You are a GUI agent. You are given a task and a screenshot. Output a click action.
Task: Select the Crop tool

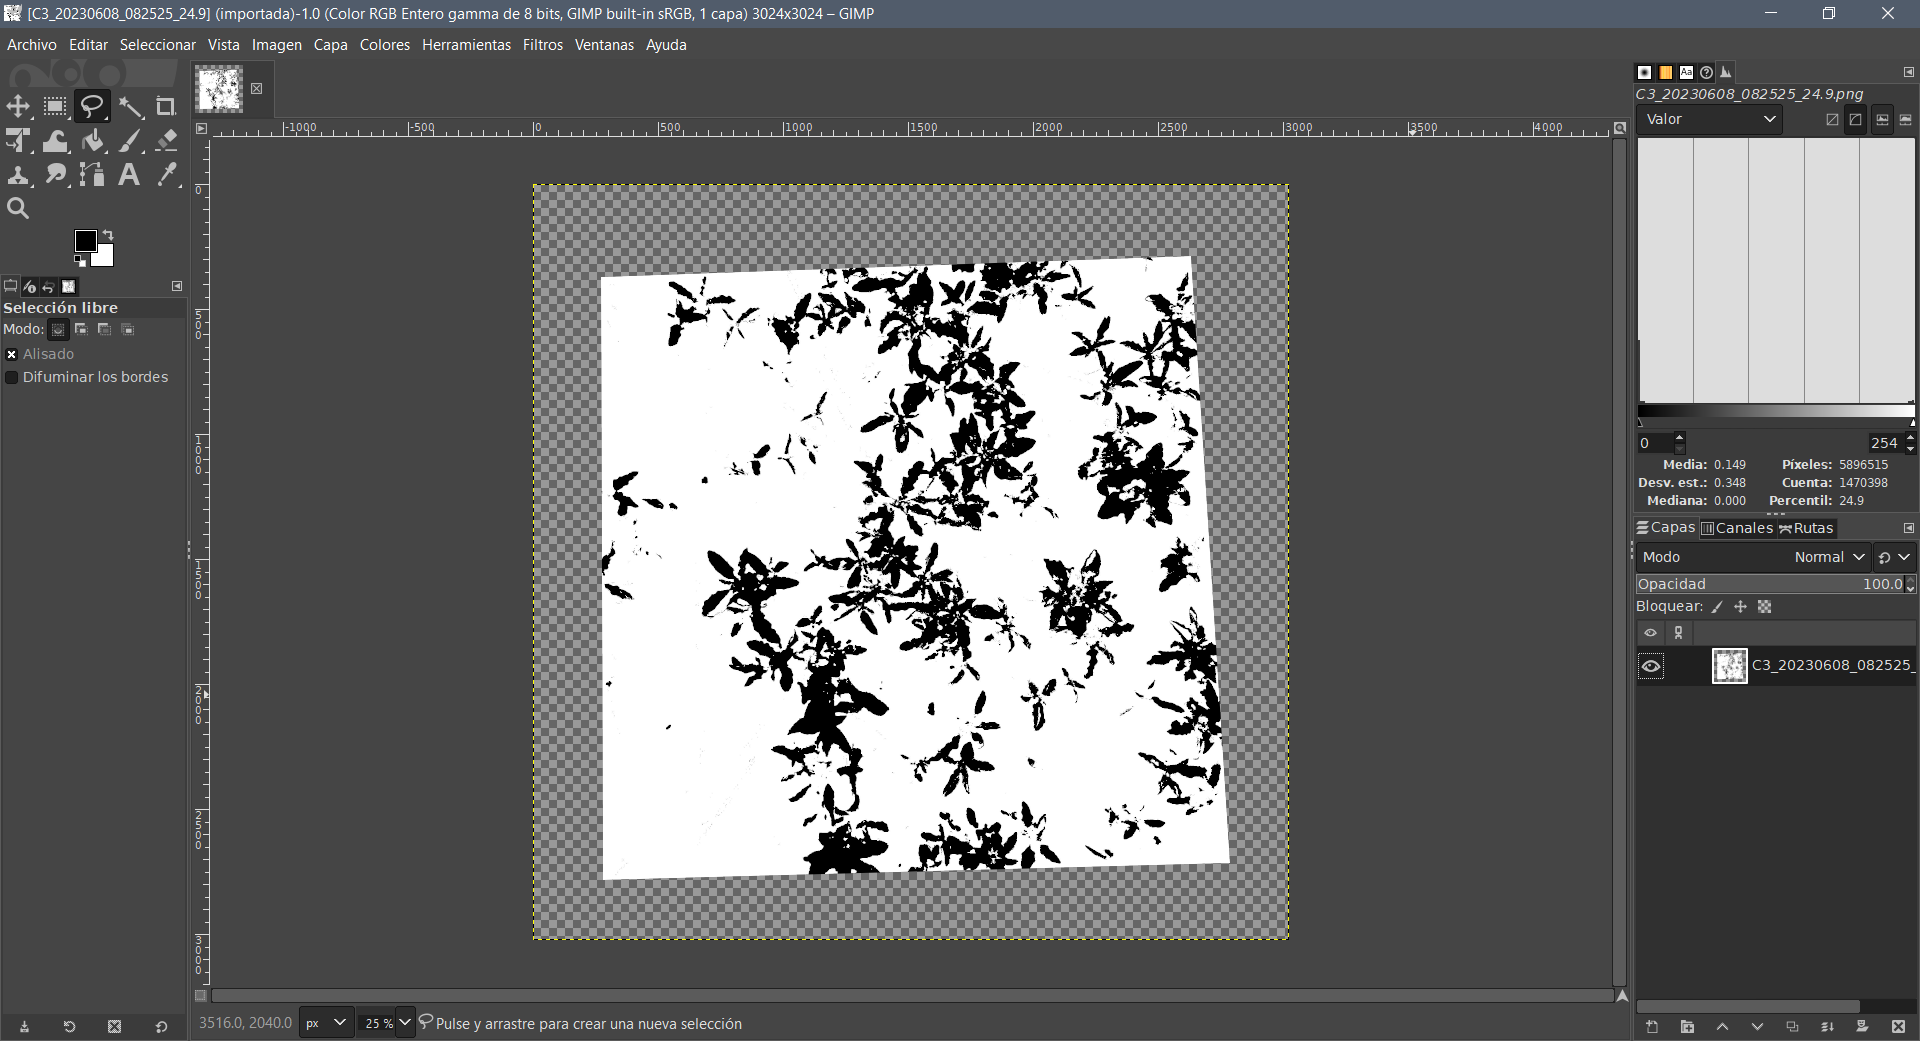click(x=166, y=107)
